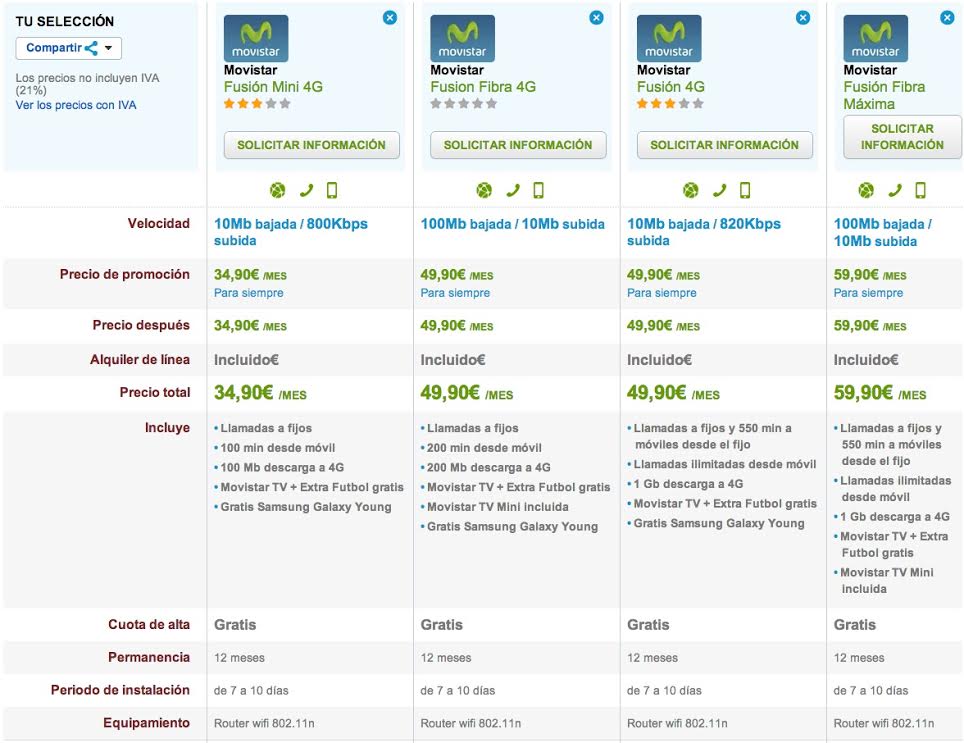This screenshot has width=964, height=743.
Task: Click phone handset icon under Fusion Fibra 4G
Action: (x=513, y=191)
